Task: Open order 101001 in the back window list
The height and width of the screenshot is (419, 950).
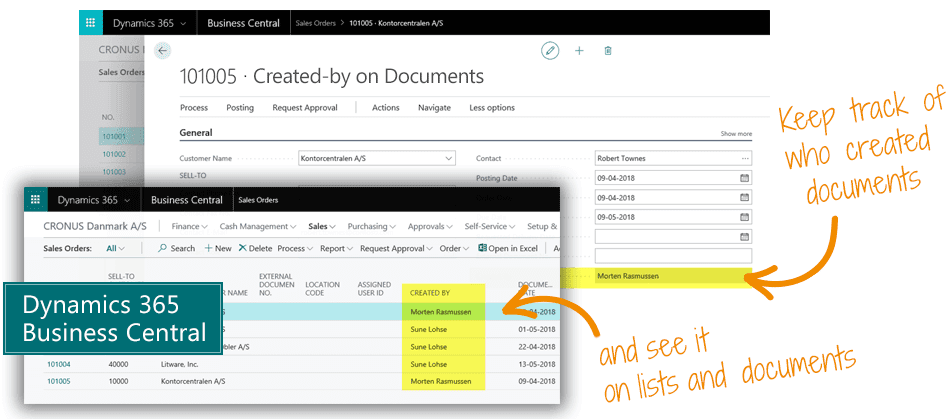Action: (x=114, y=136)
